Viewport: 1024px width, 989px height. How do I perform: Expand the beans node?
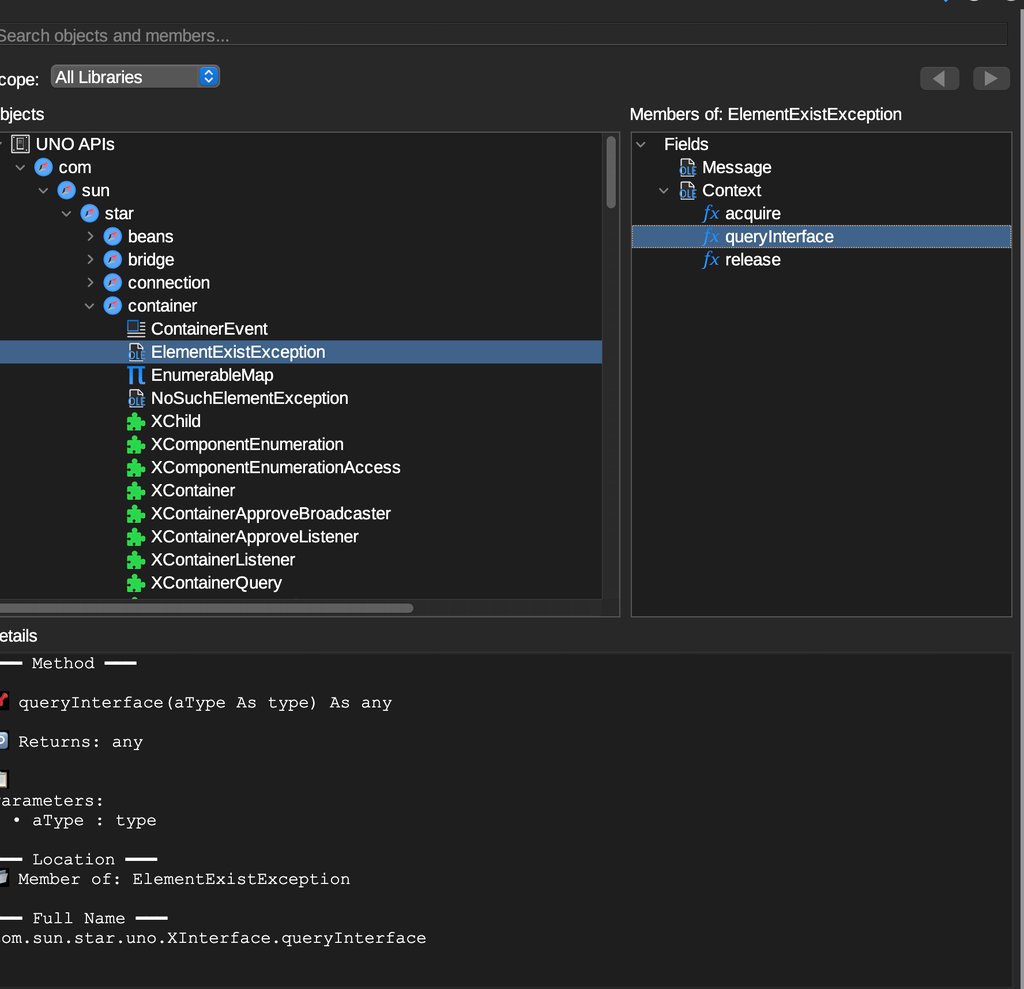[x=90, y=237]
